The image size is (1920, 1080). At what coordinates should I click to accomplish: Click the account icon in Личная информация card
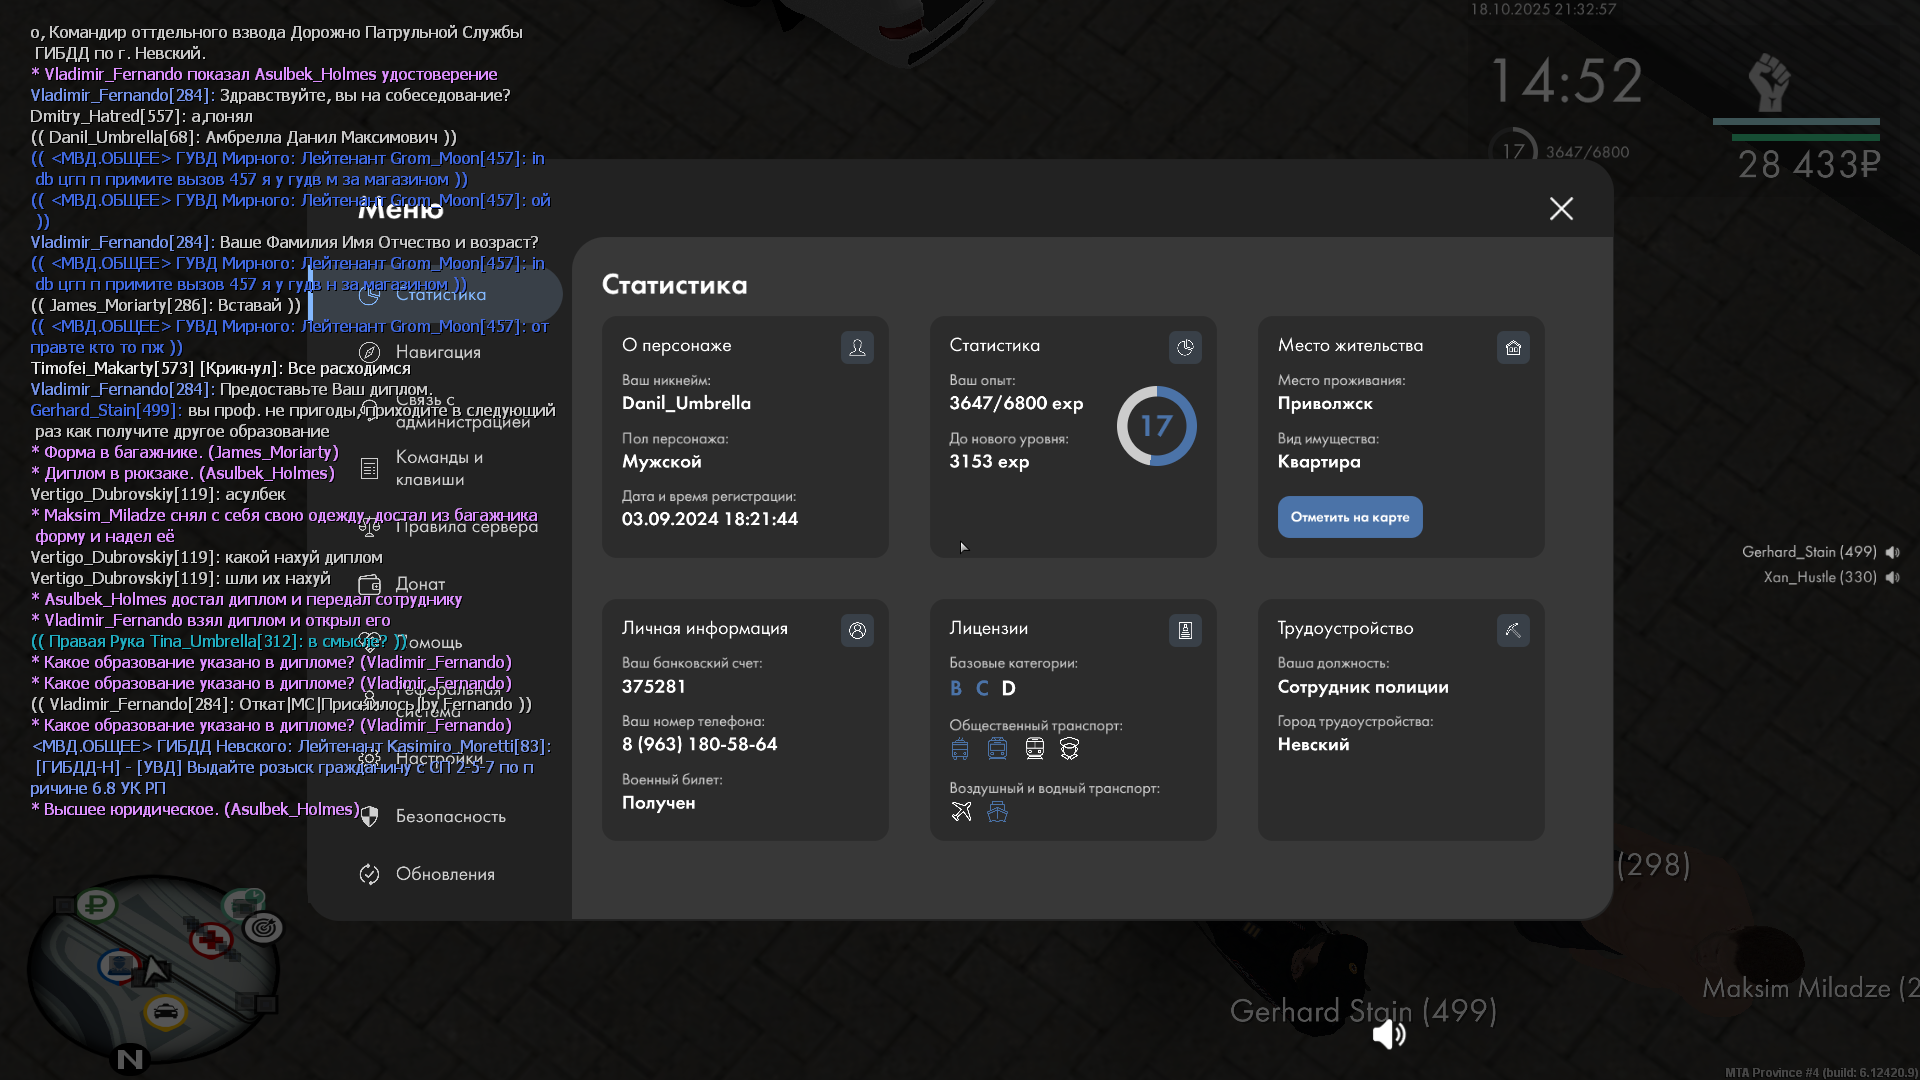click(x=857, y=630)
